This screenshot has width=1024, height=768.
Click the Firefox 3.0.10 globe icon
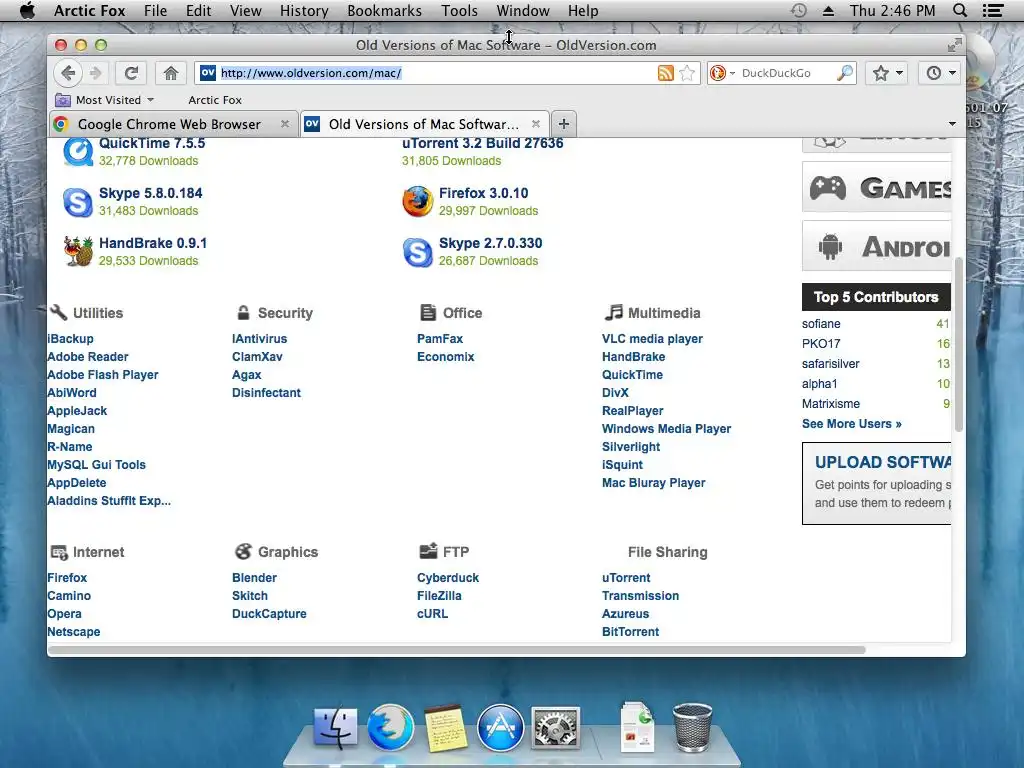tap(418, 201)
